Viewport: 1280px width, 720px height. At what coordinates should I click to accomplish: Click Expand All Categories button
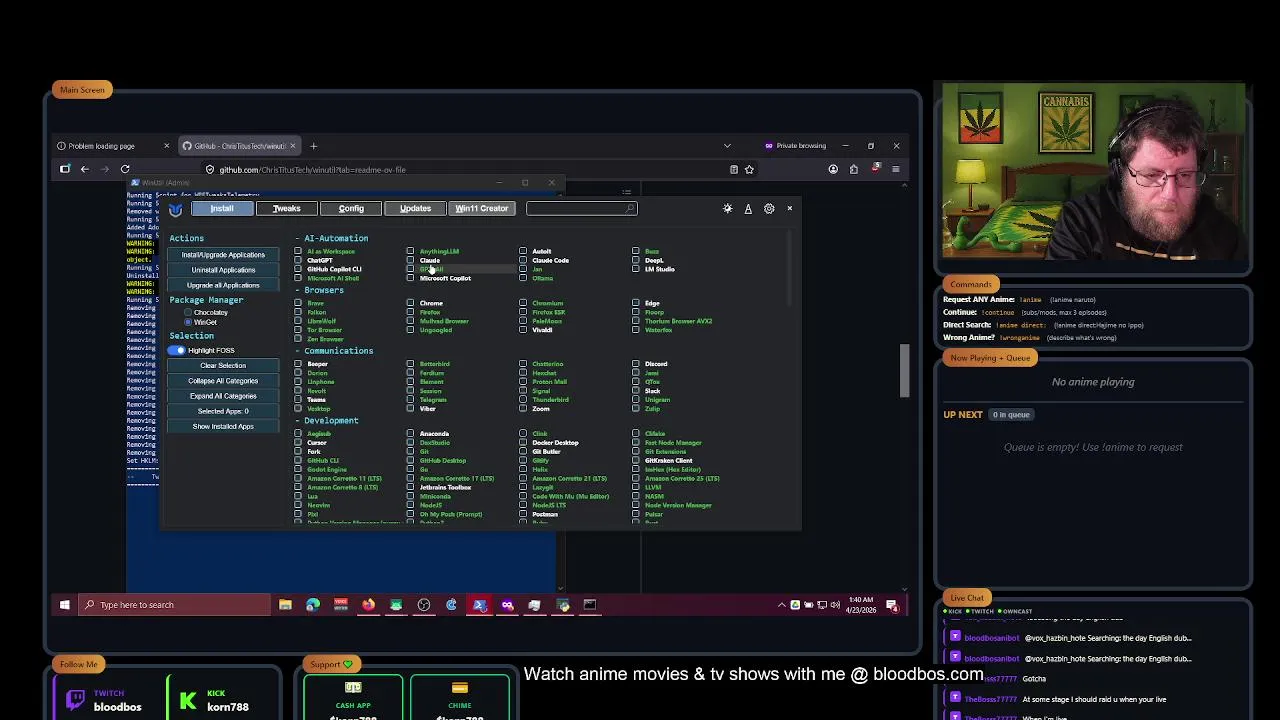(223, 396)
